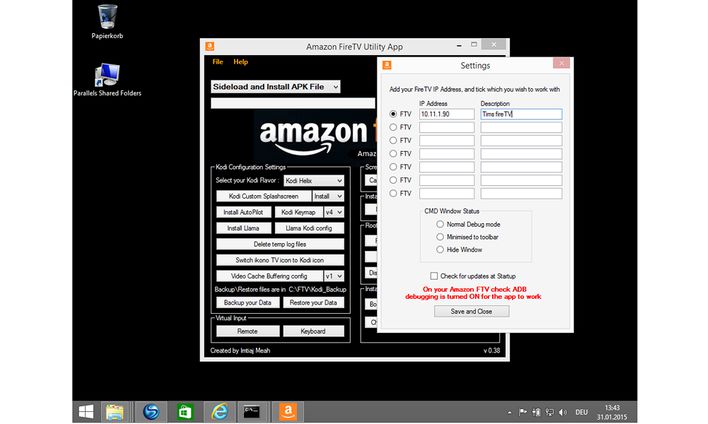Image resolution: width=708 pixels, height=424 pixels.
Task: Click Save and Close button
Action: (471, 312)
